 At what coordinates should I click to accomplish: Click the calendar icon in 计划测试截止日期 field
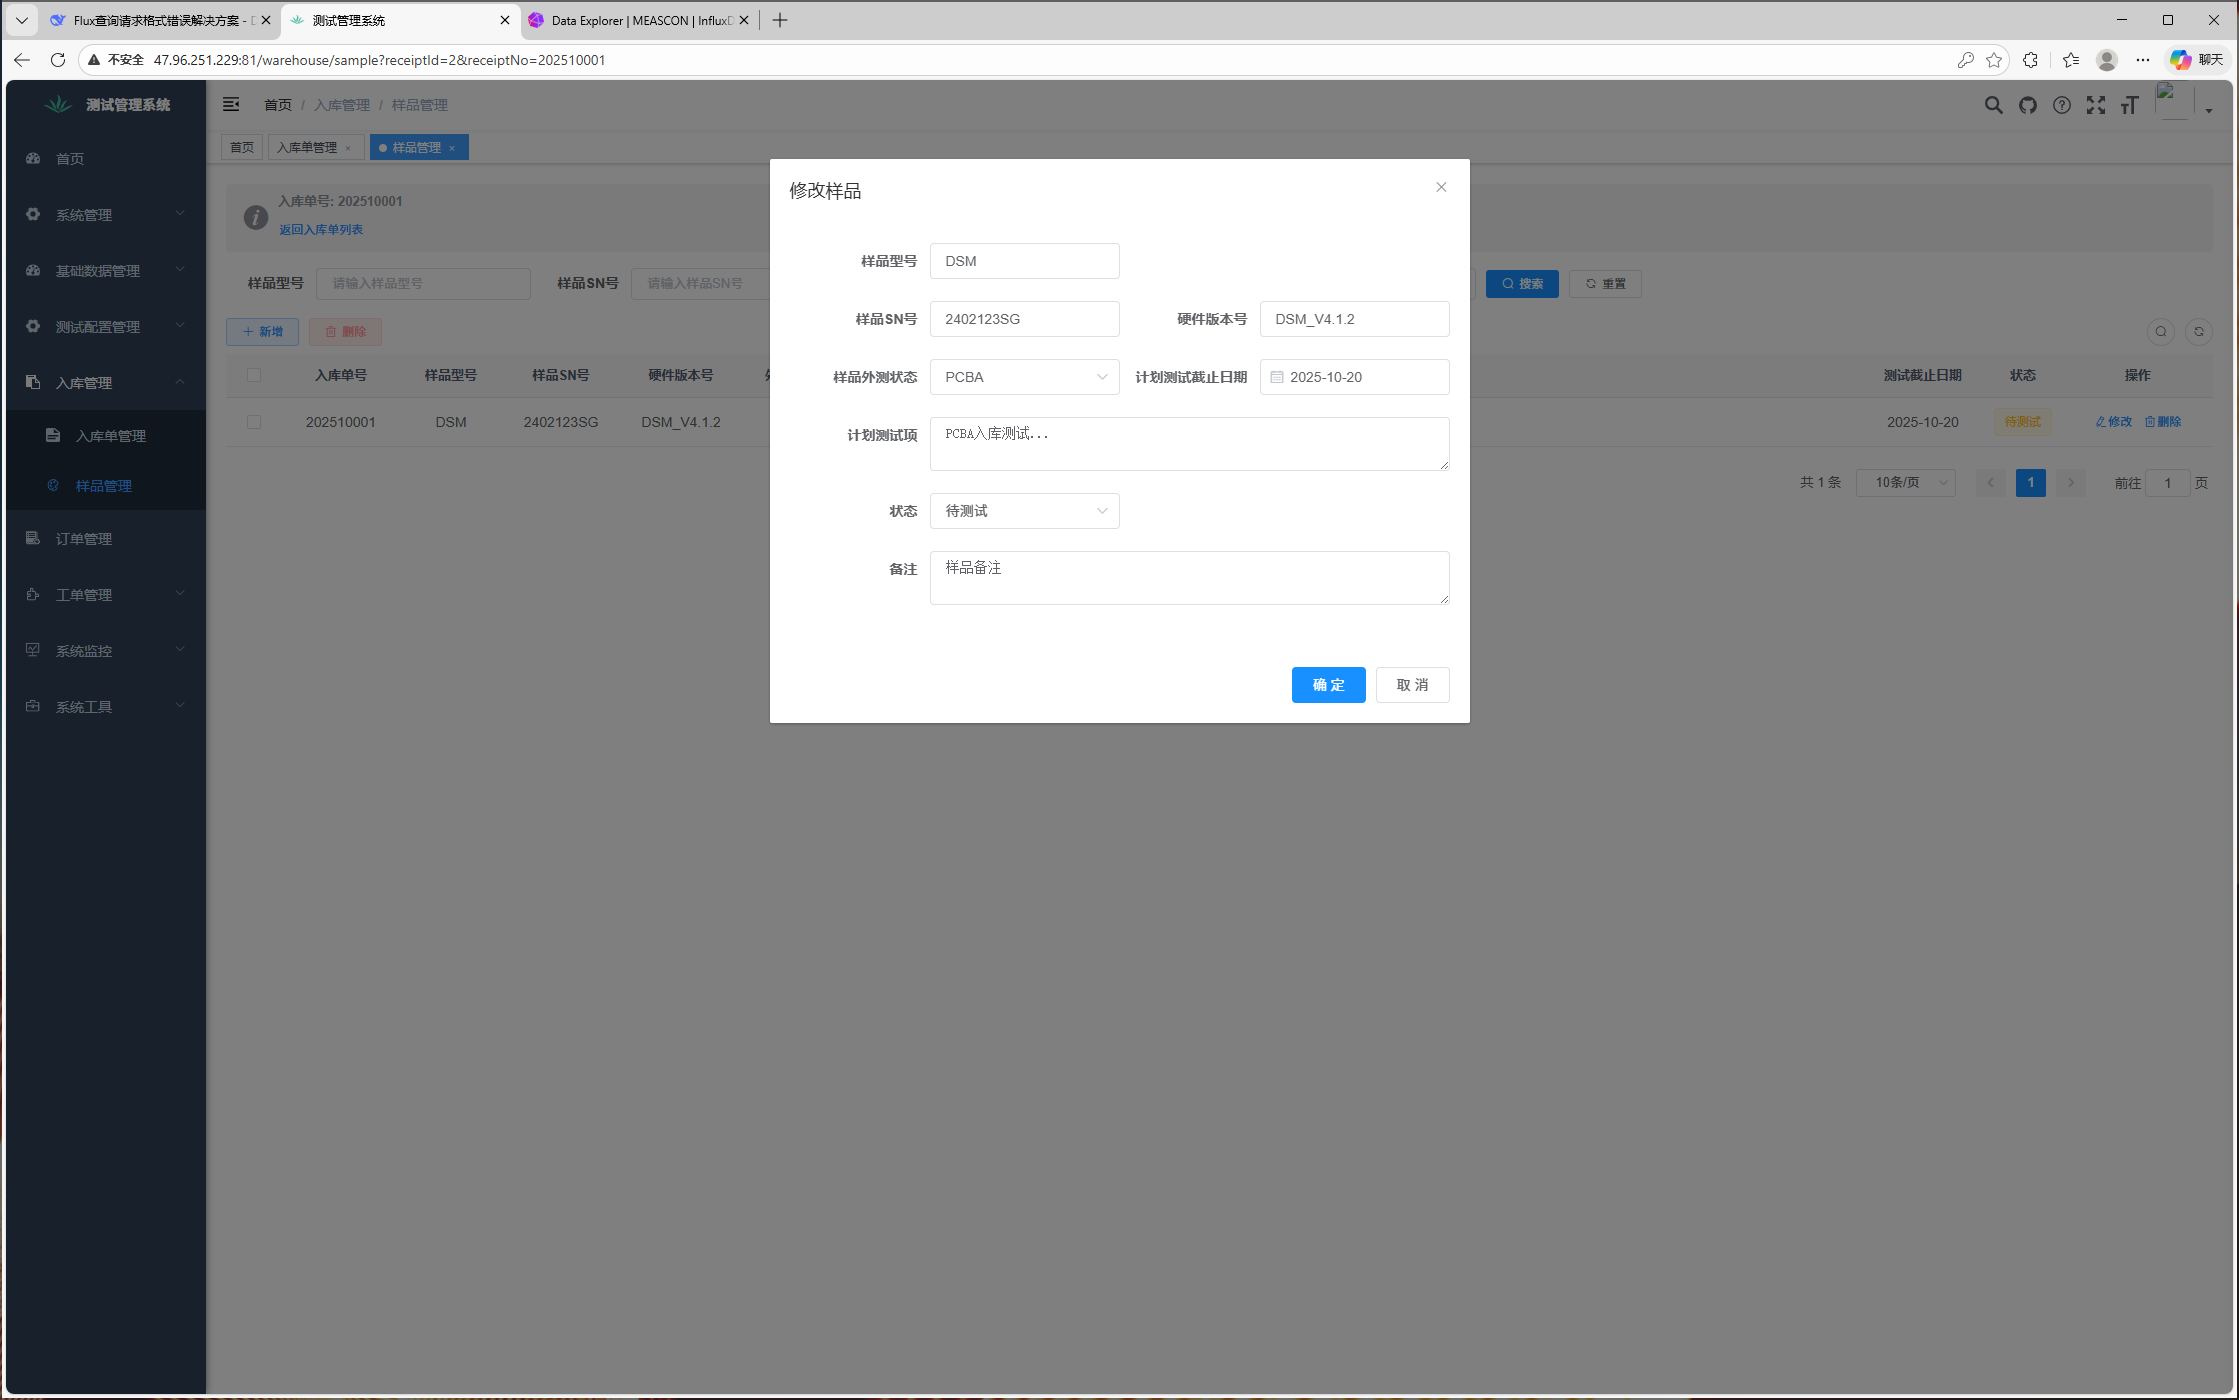(1277, 377)
